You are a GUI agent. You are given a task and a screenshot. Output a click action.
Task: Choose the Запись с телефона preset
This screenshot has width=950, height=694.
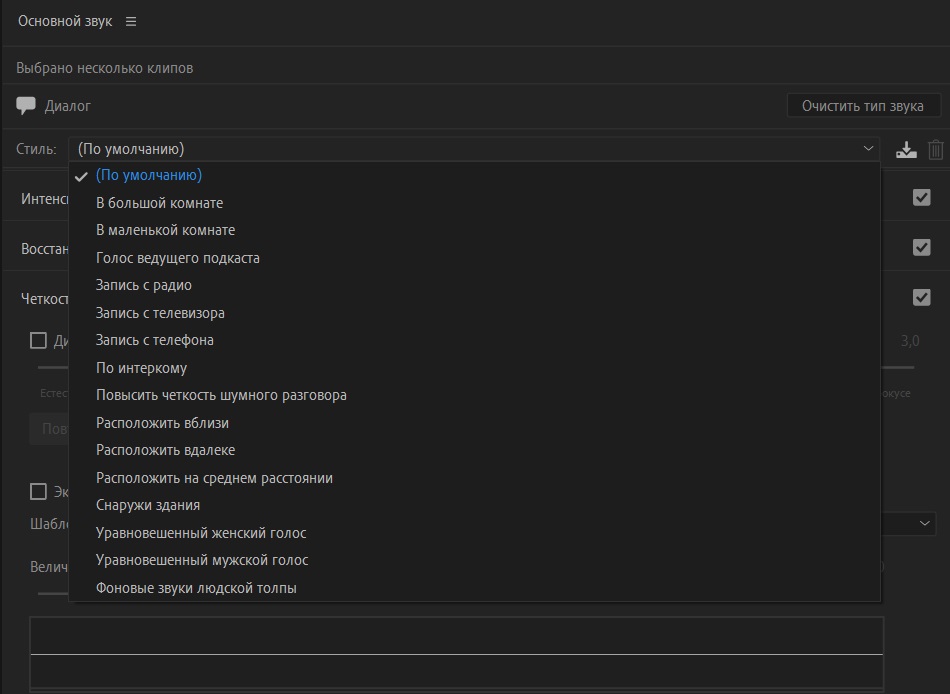click(155, 340)
